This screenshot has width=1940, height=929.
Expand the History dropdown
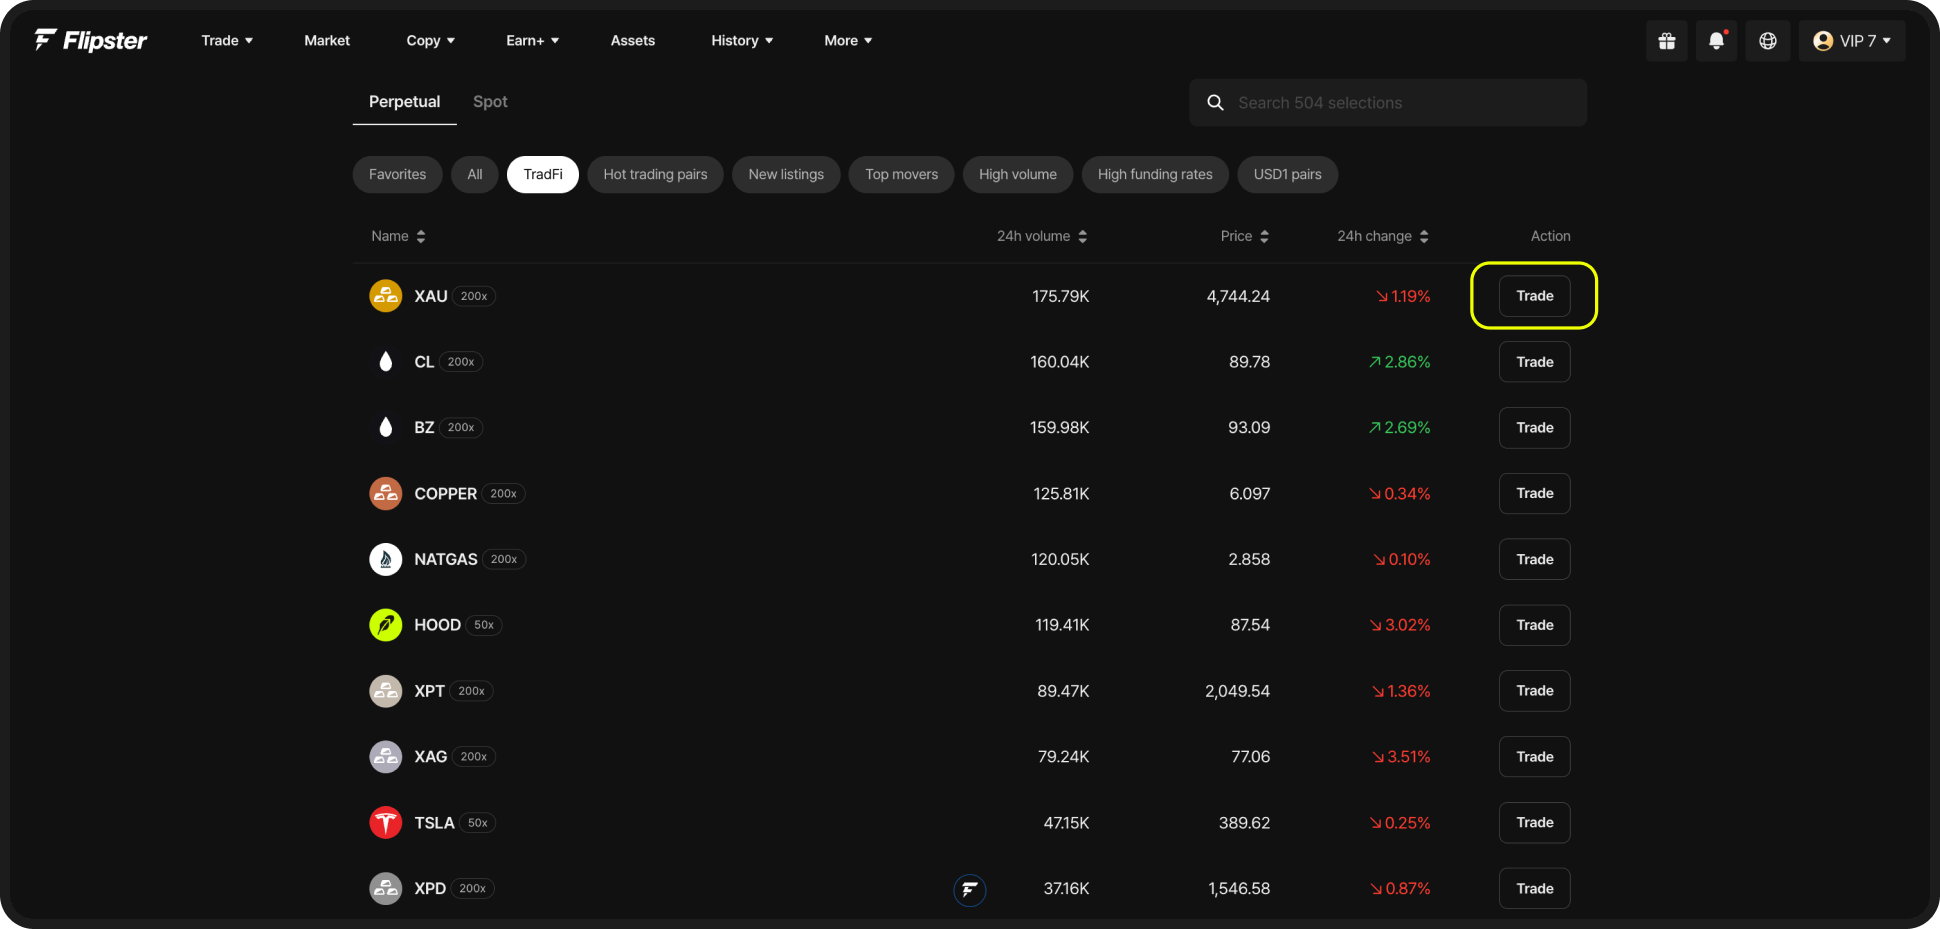[742, 41]
